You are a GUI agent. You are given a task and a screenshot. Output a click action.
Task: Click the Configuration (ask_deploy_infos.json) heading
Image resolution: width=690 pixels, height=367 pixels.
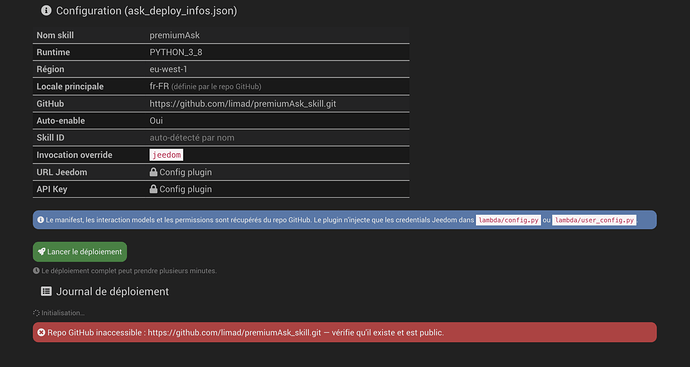[147, 11]
